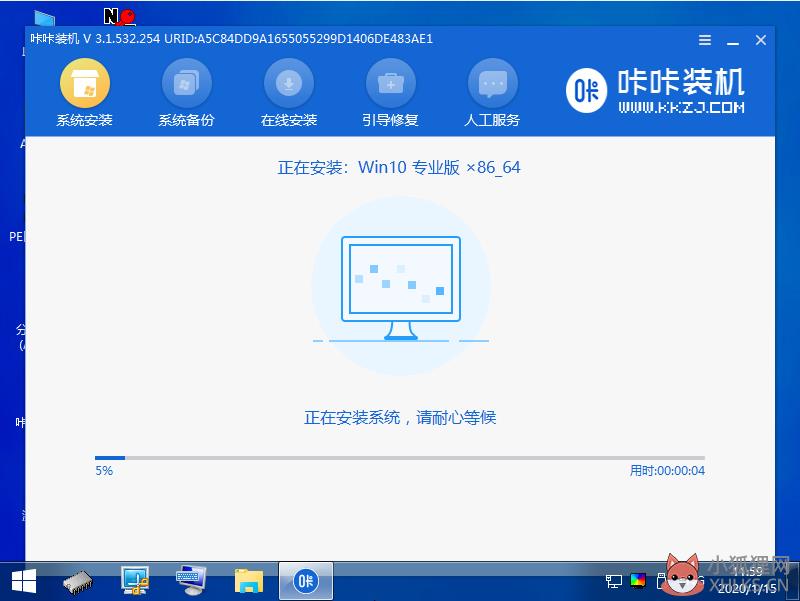Open the memory chip tool in taskbar
The image size is (800, 601).
[x=78, y=582]
